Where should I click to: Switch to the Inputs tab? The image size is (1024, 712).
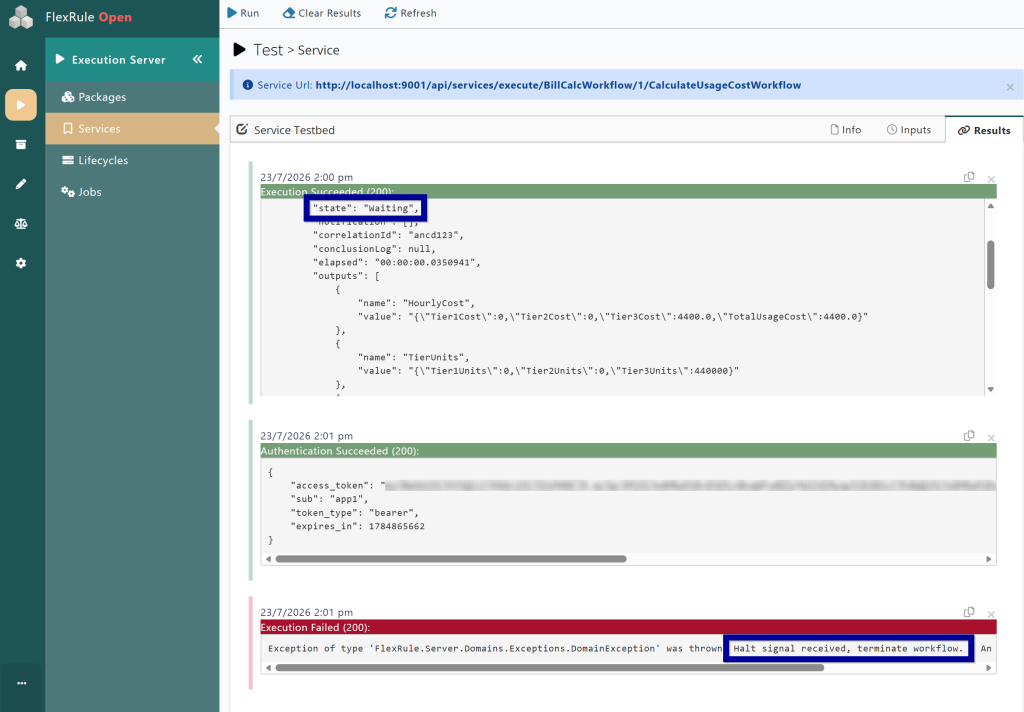(908, 130)
